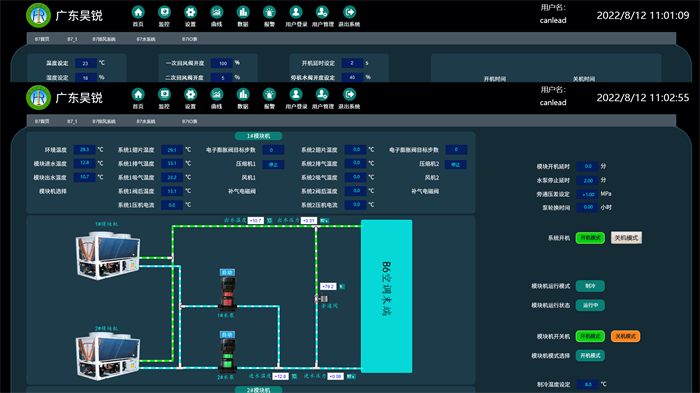The height and width of the screenshot is (393, 700).
Task: Select the 2# chiller module unit image
Action: click(108, 356)
